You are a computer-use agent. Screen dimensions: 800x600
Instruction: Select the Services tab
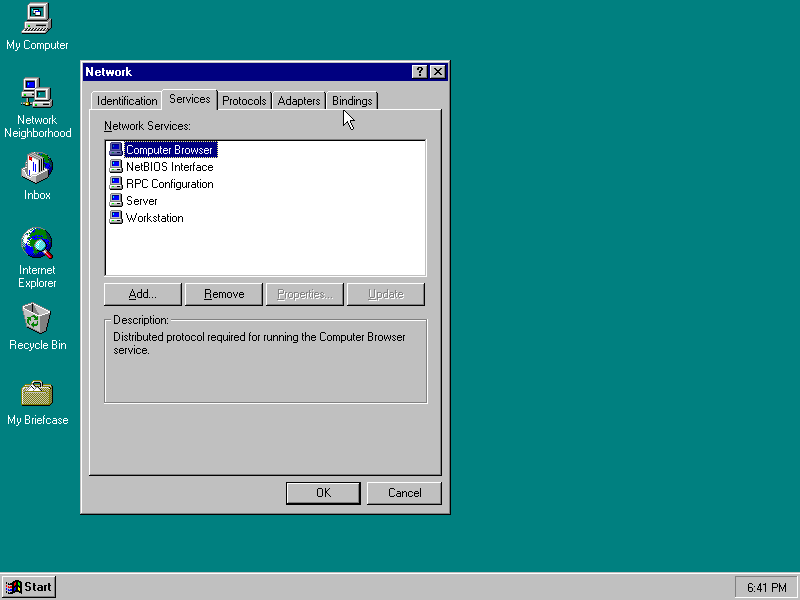pos(190,99)
